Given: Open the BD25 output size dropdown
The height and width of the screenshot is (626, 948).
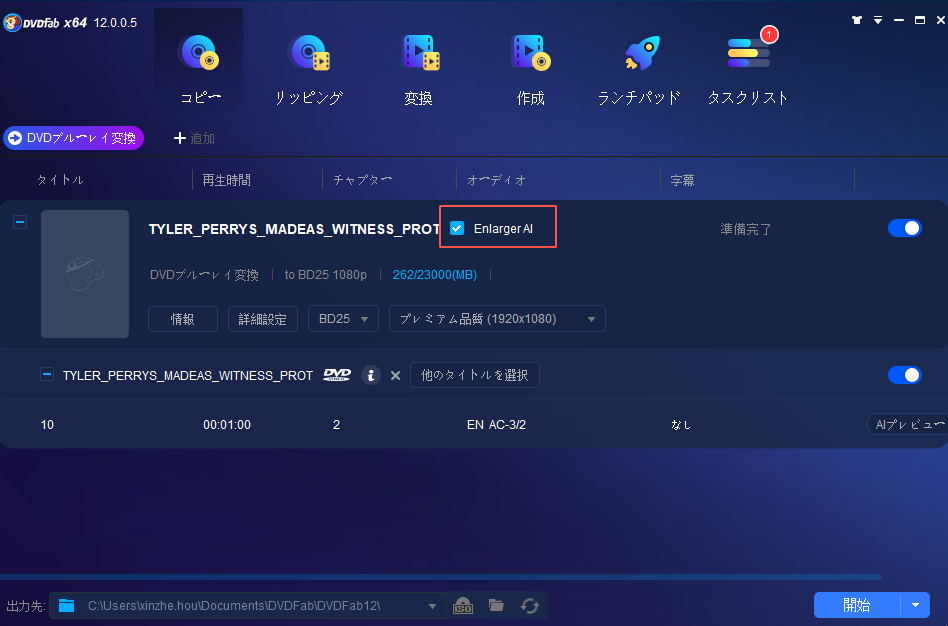Looking at the screenshot, I should 343,319.
